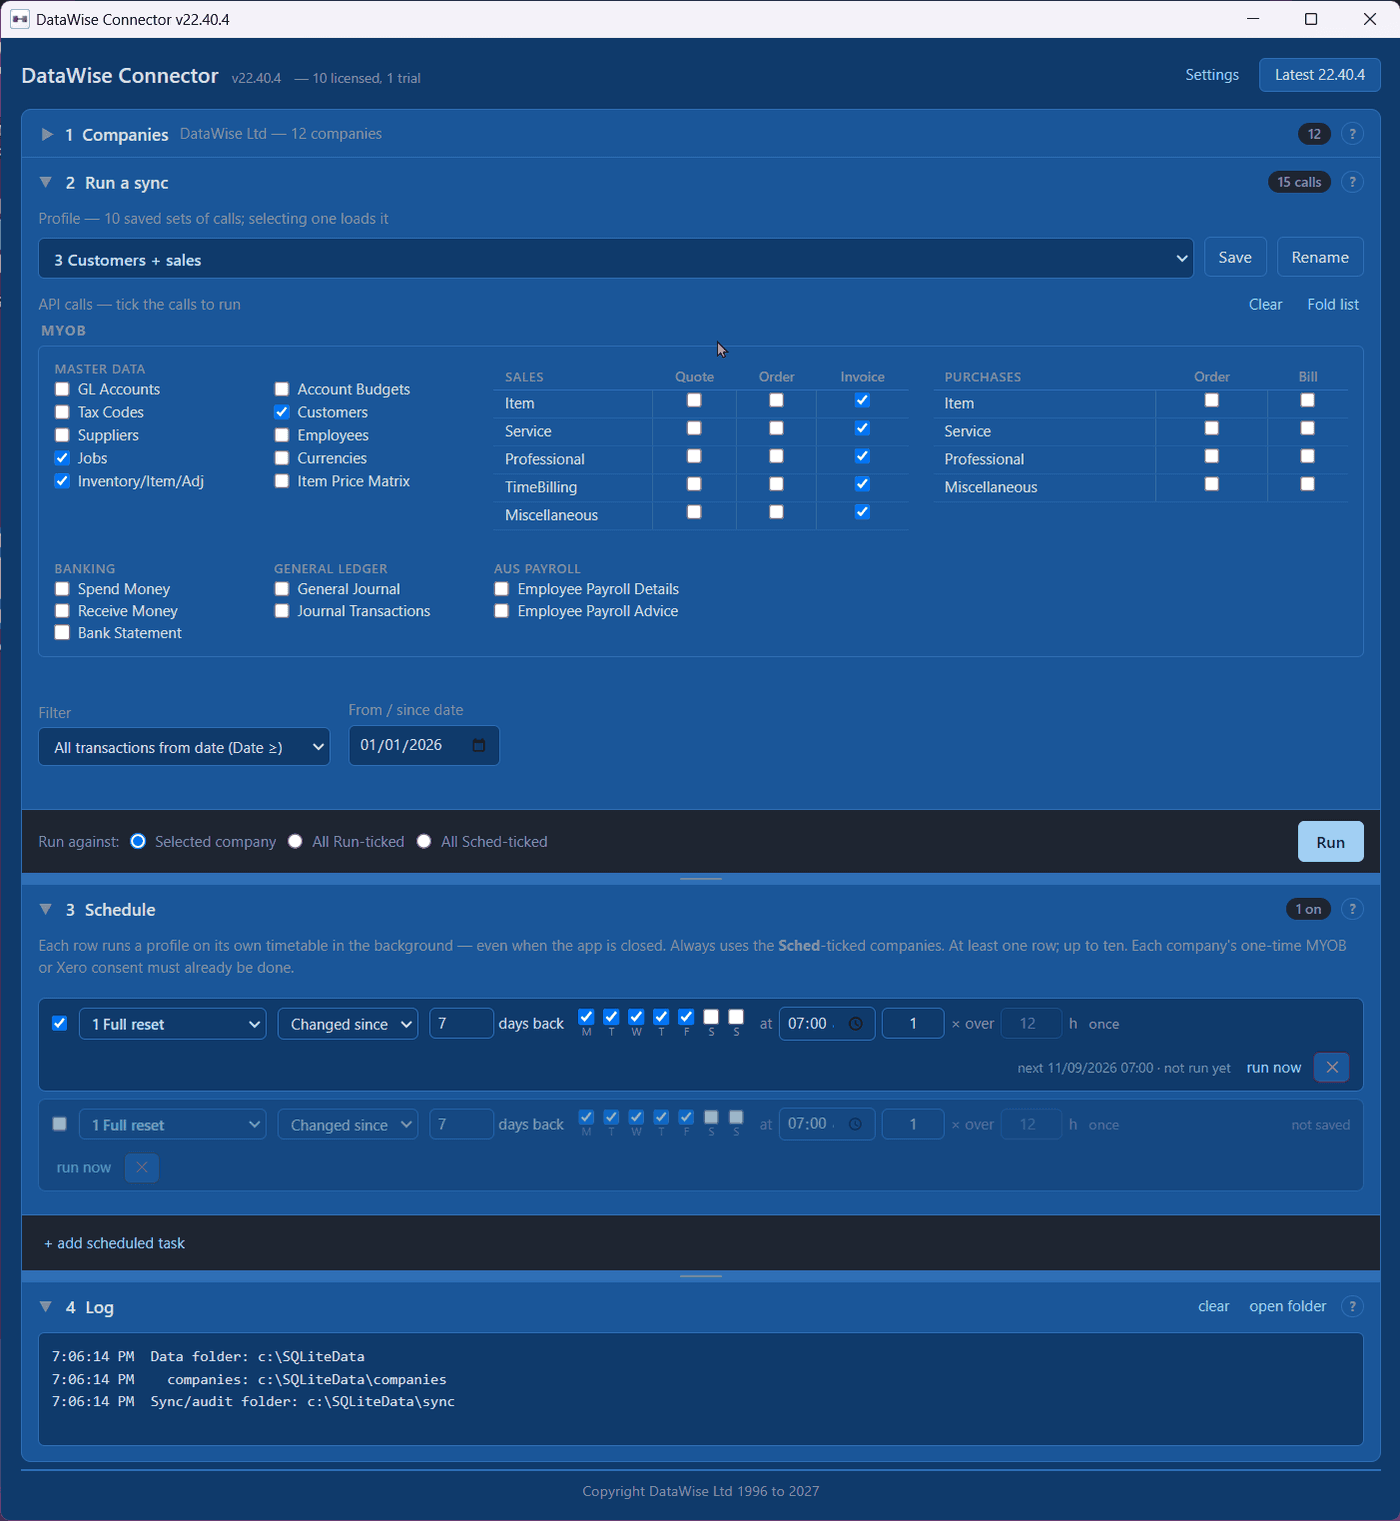Click the clock icon in the not-saved schedule row

coord(855,1124)
